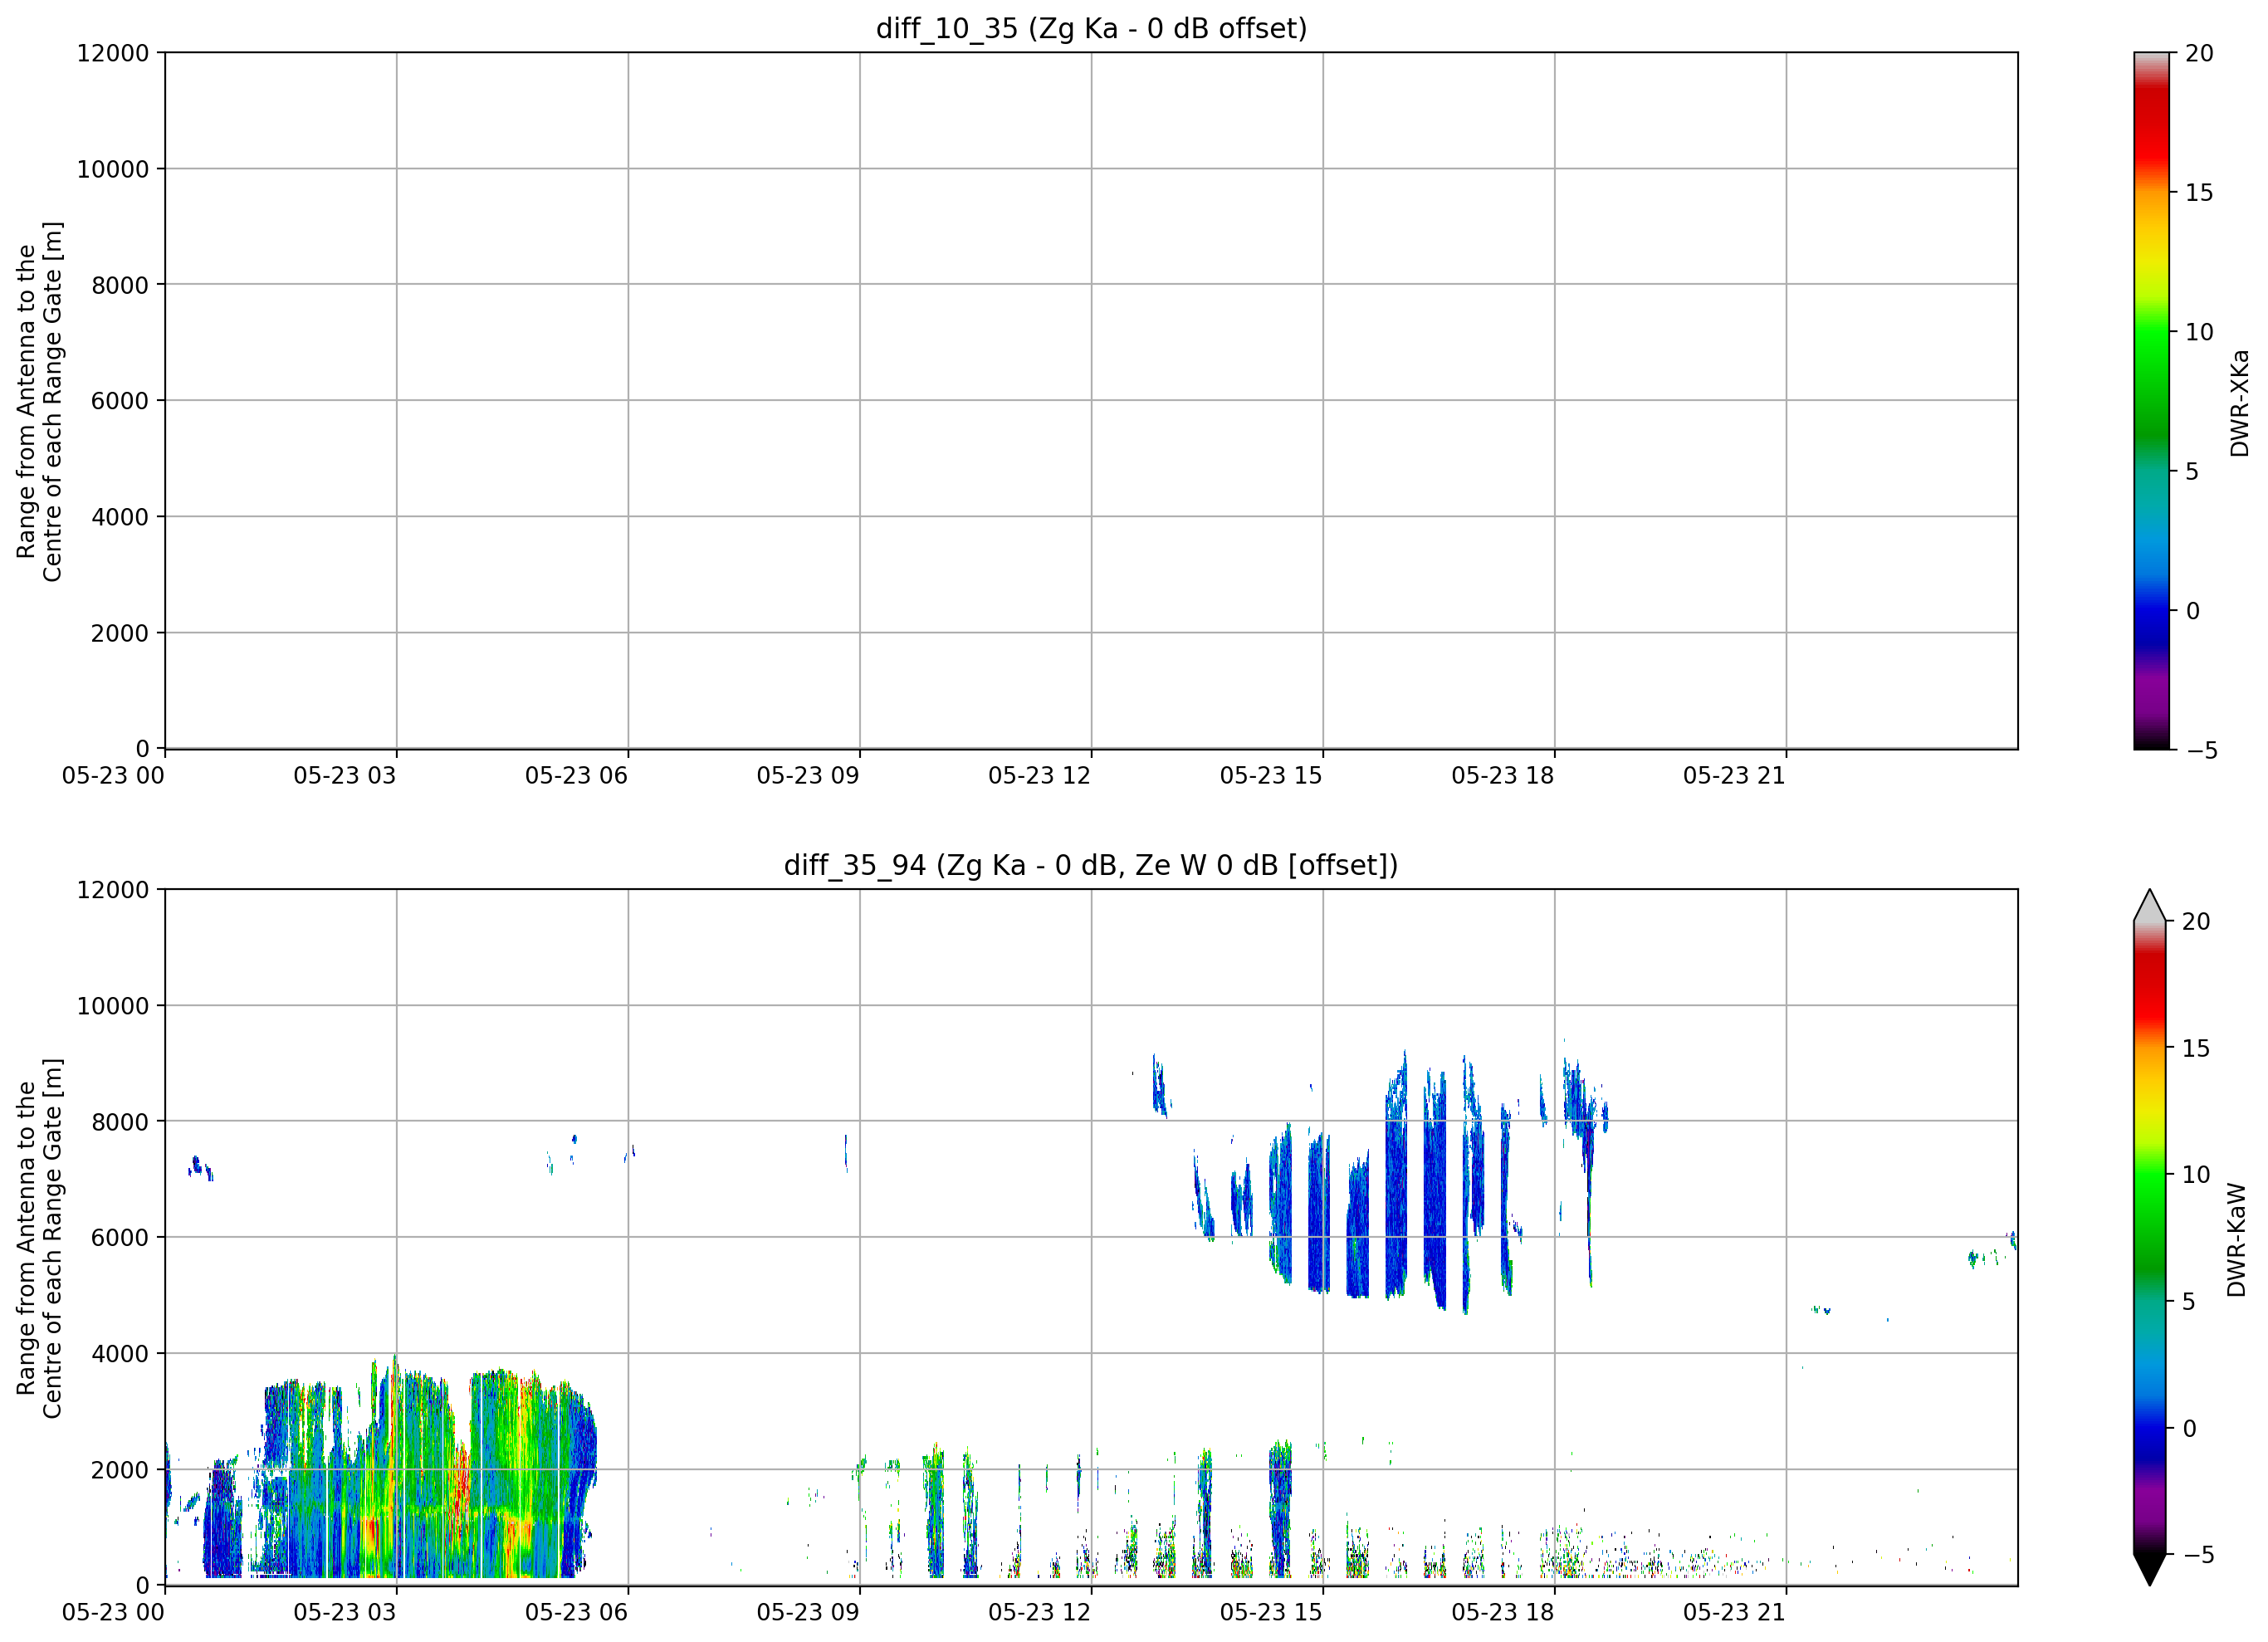Click the "05-23 06" tick label under the diff_35_94 plot

tap(576, 1613)
